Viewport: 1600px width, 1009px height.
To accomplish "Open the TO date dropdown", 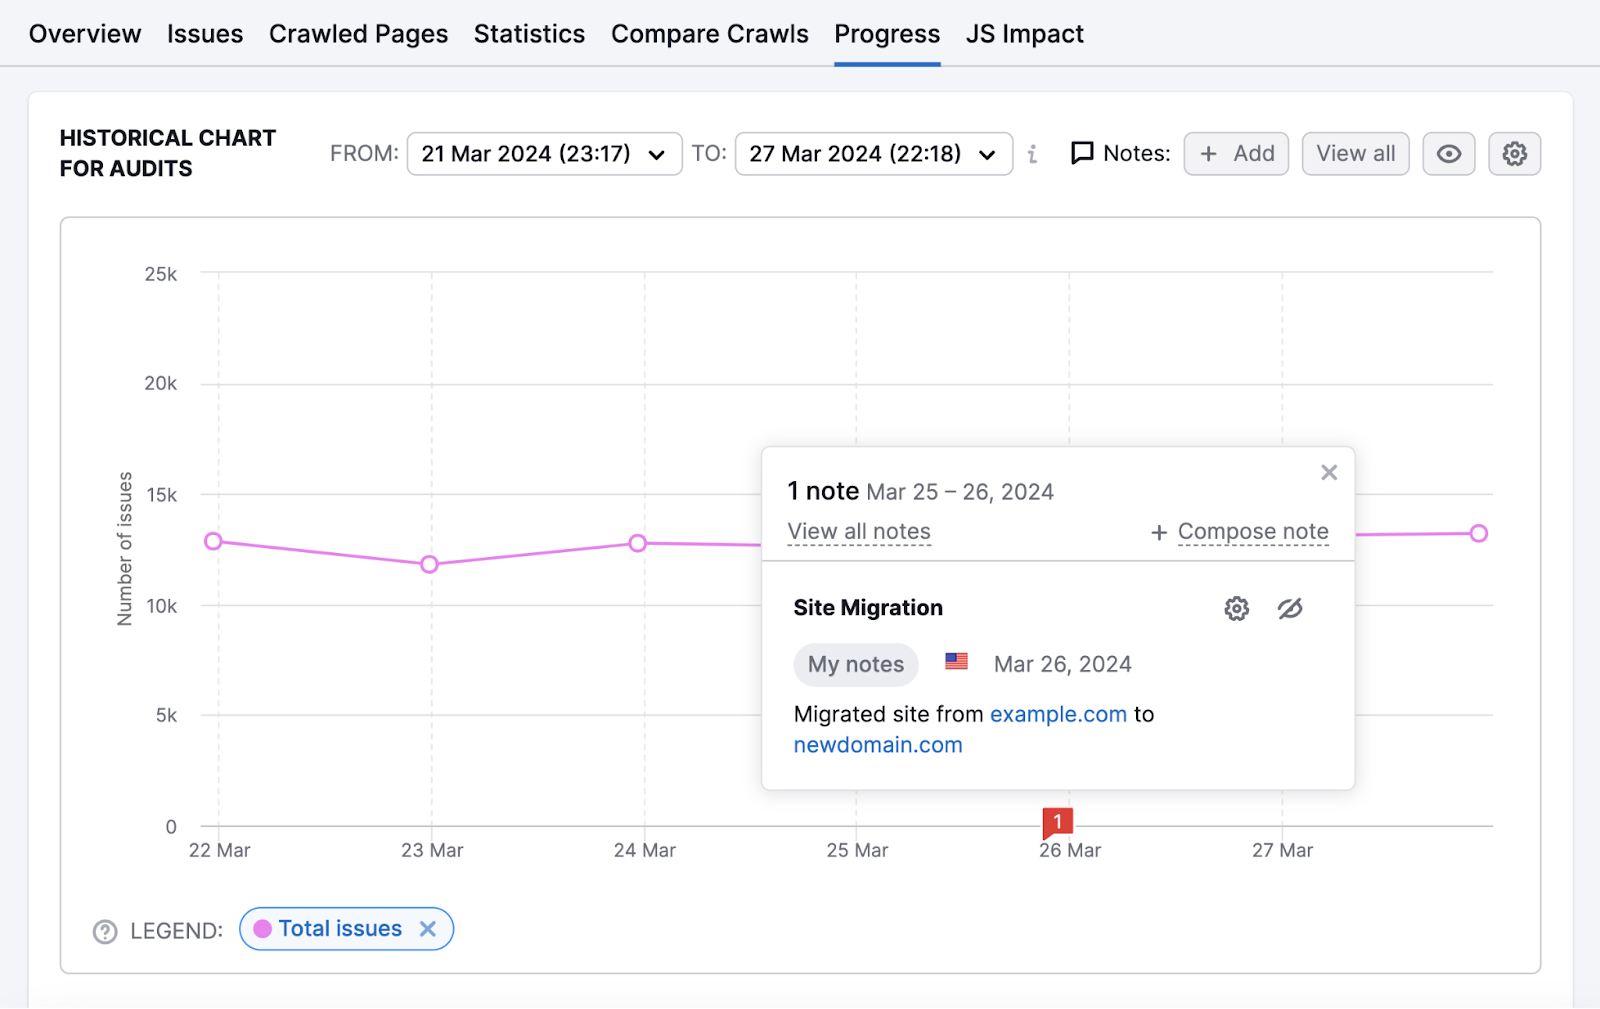I will coord(986,154).
